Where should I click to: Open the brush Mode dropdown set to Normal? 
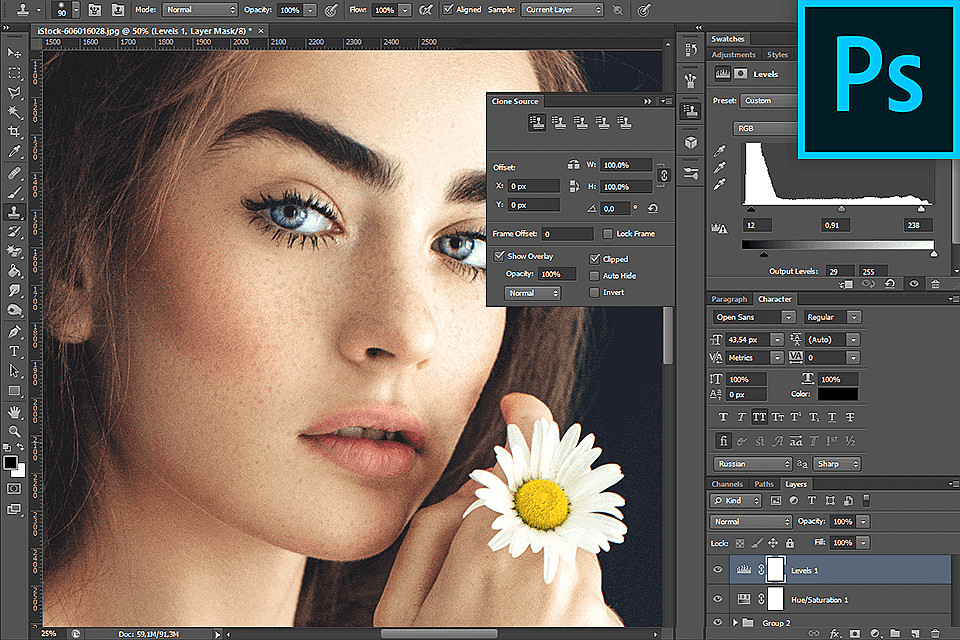click(200, 9)
